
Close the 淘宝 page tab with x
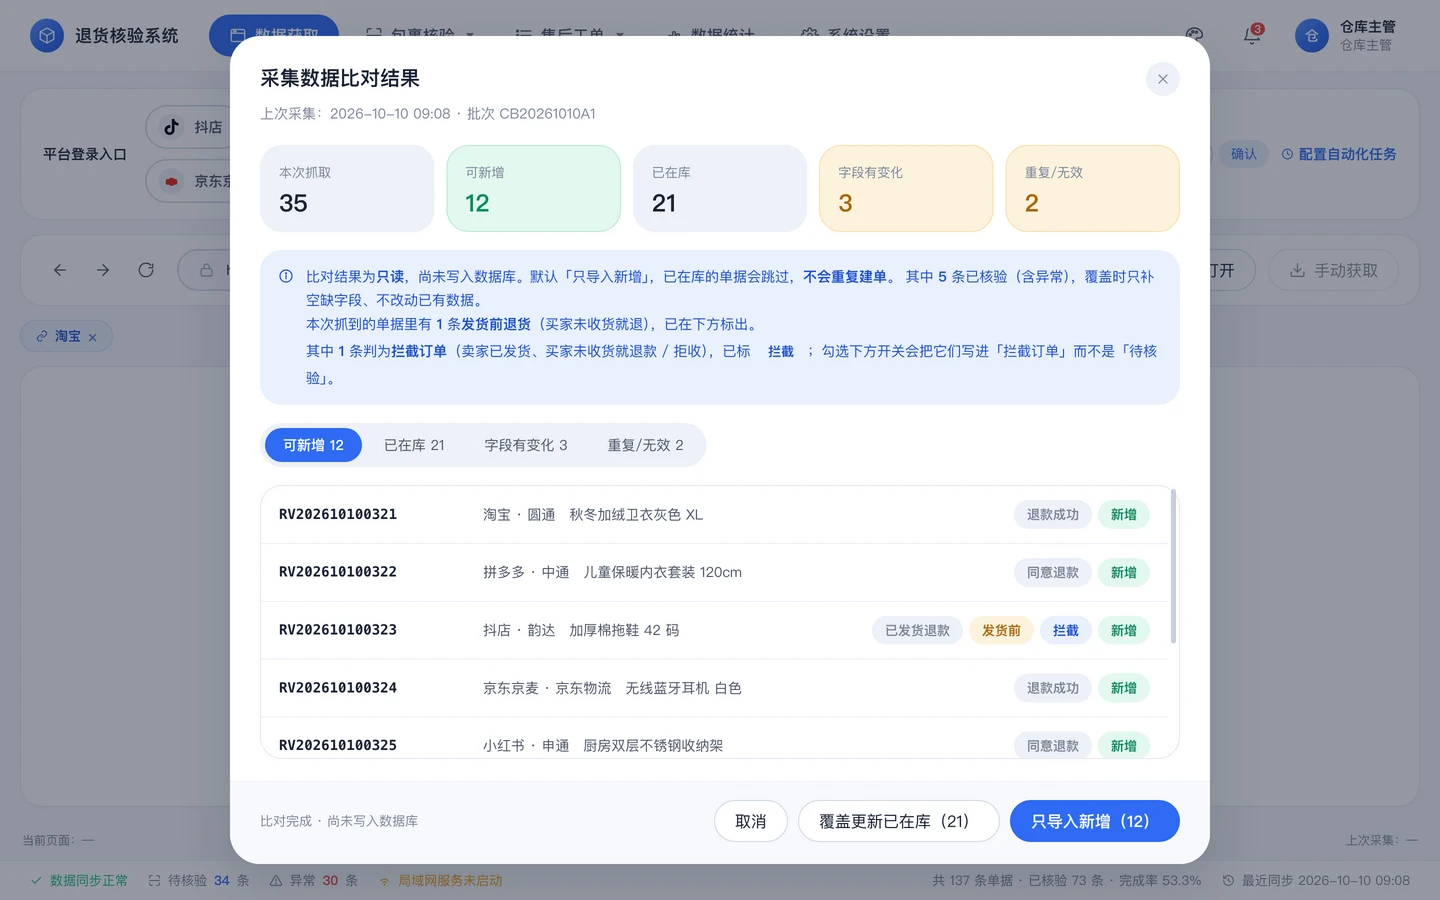[92, 337]
